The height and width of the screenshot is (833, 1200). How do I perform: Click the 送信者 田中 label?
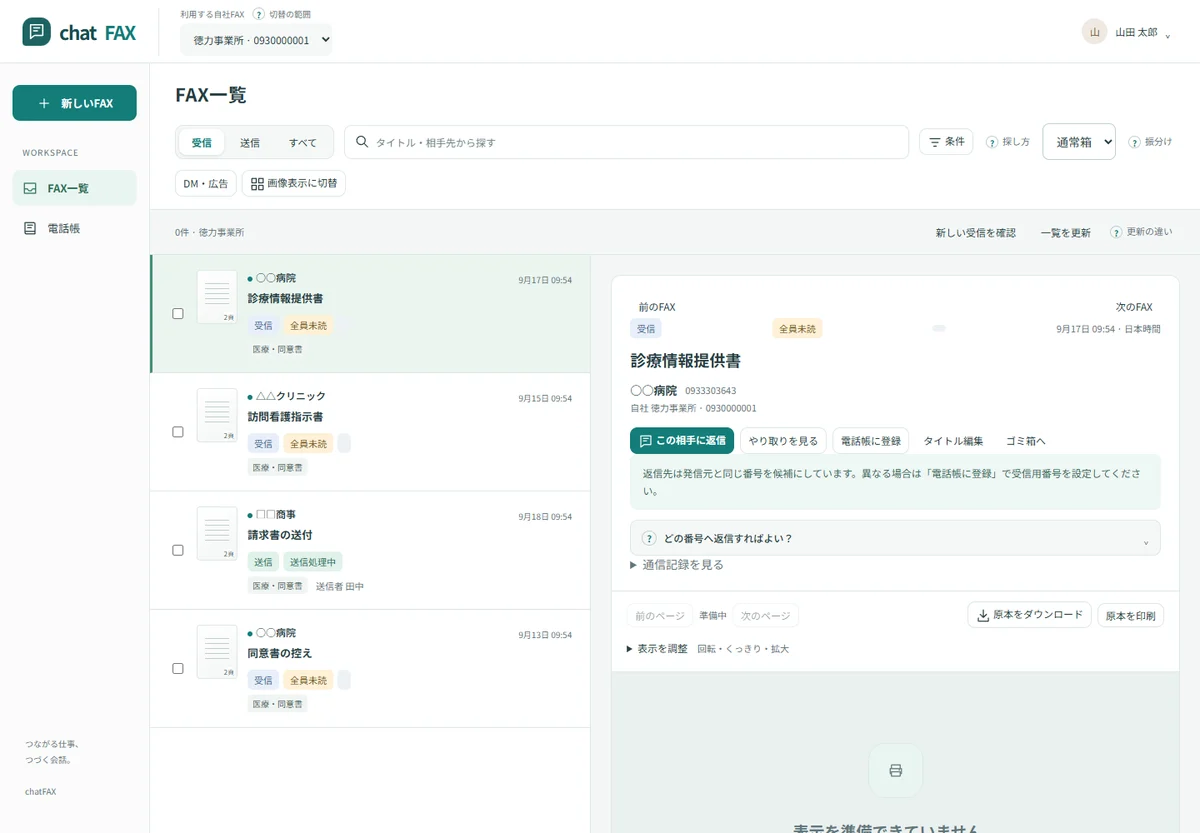tap(340, 586)
